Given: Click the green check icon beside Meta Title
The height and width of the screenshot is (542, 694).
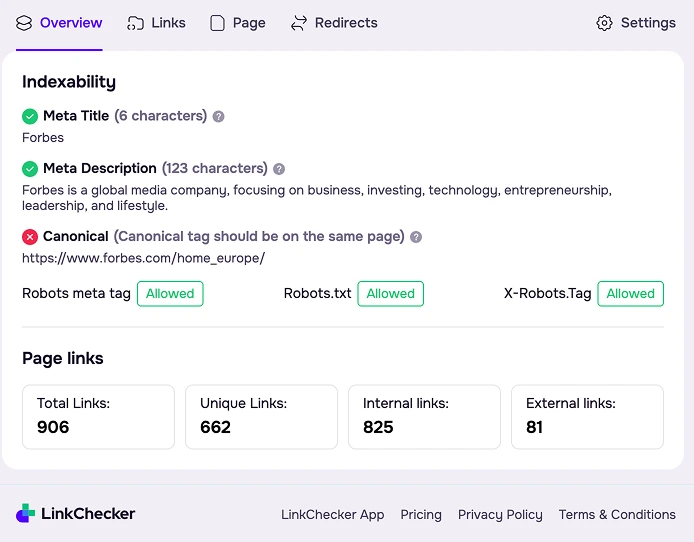Looking at the screenshot, I should click(x=30, y=116).
